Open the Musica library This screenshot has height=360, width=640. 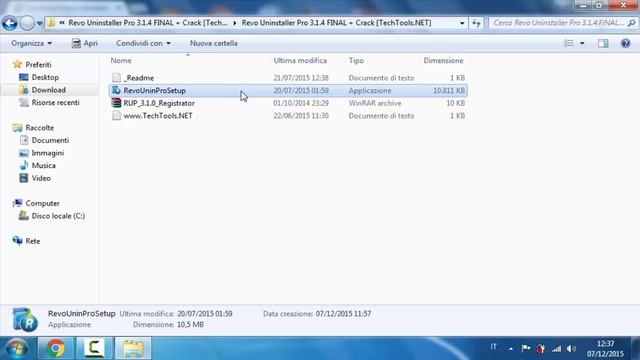coord(44,166)
